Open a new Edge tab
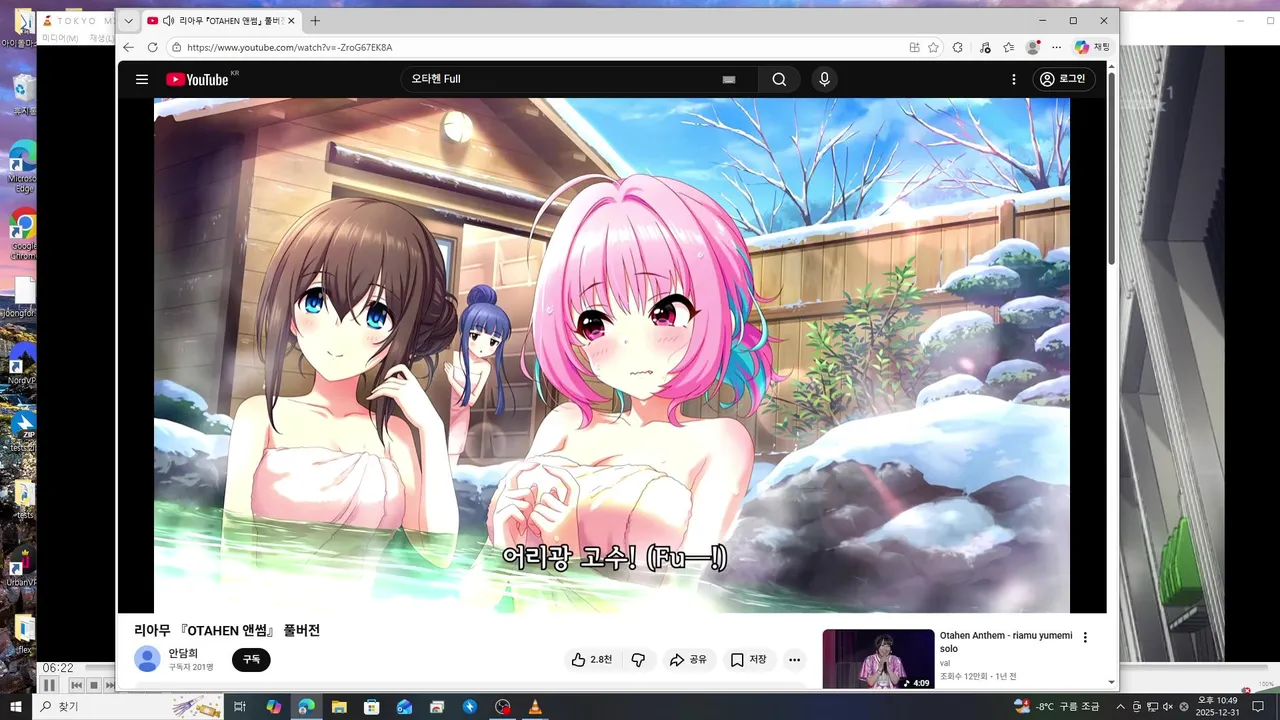The height and width of the screenshot is (720, 1280). tap(315, 21)
